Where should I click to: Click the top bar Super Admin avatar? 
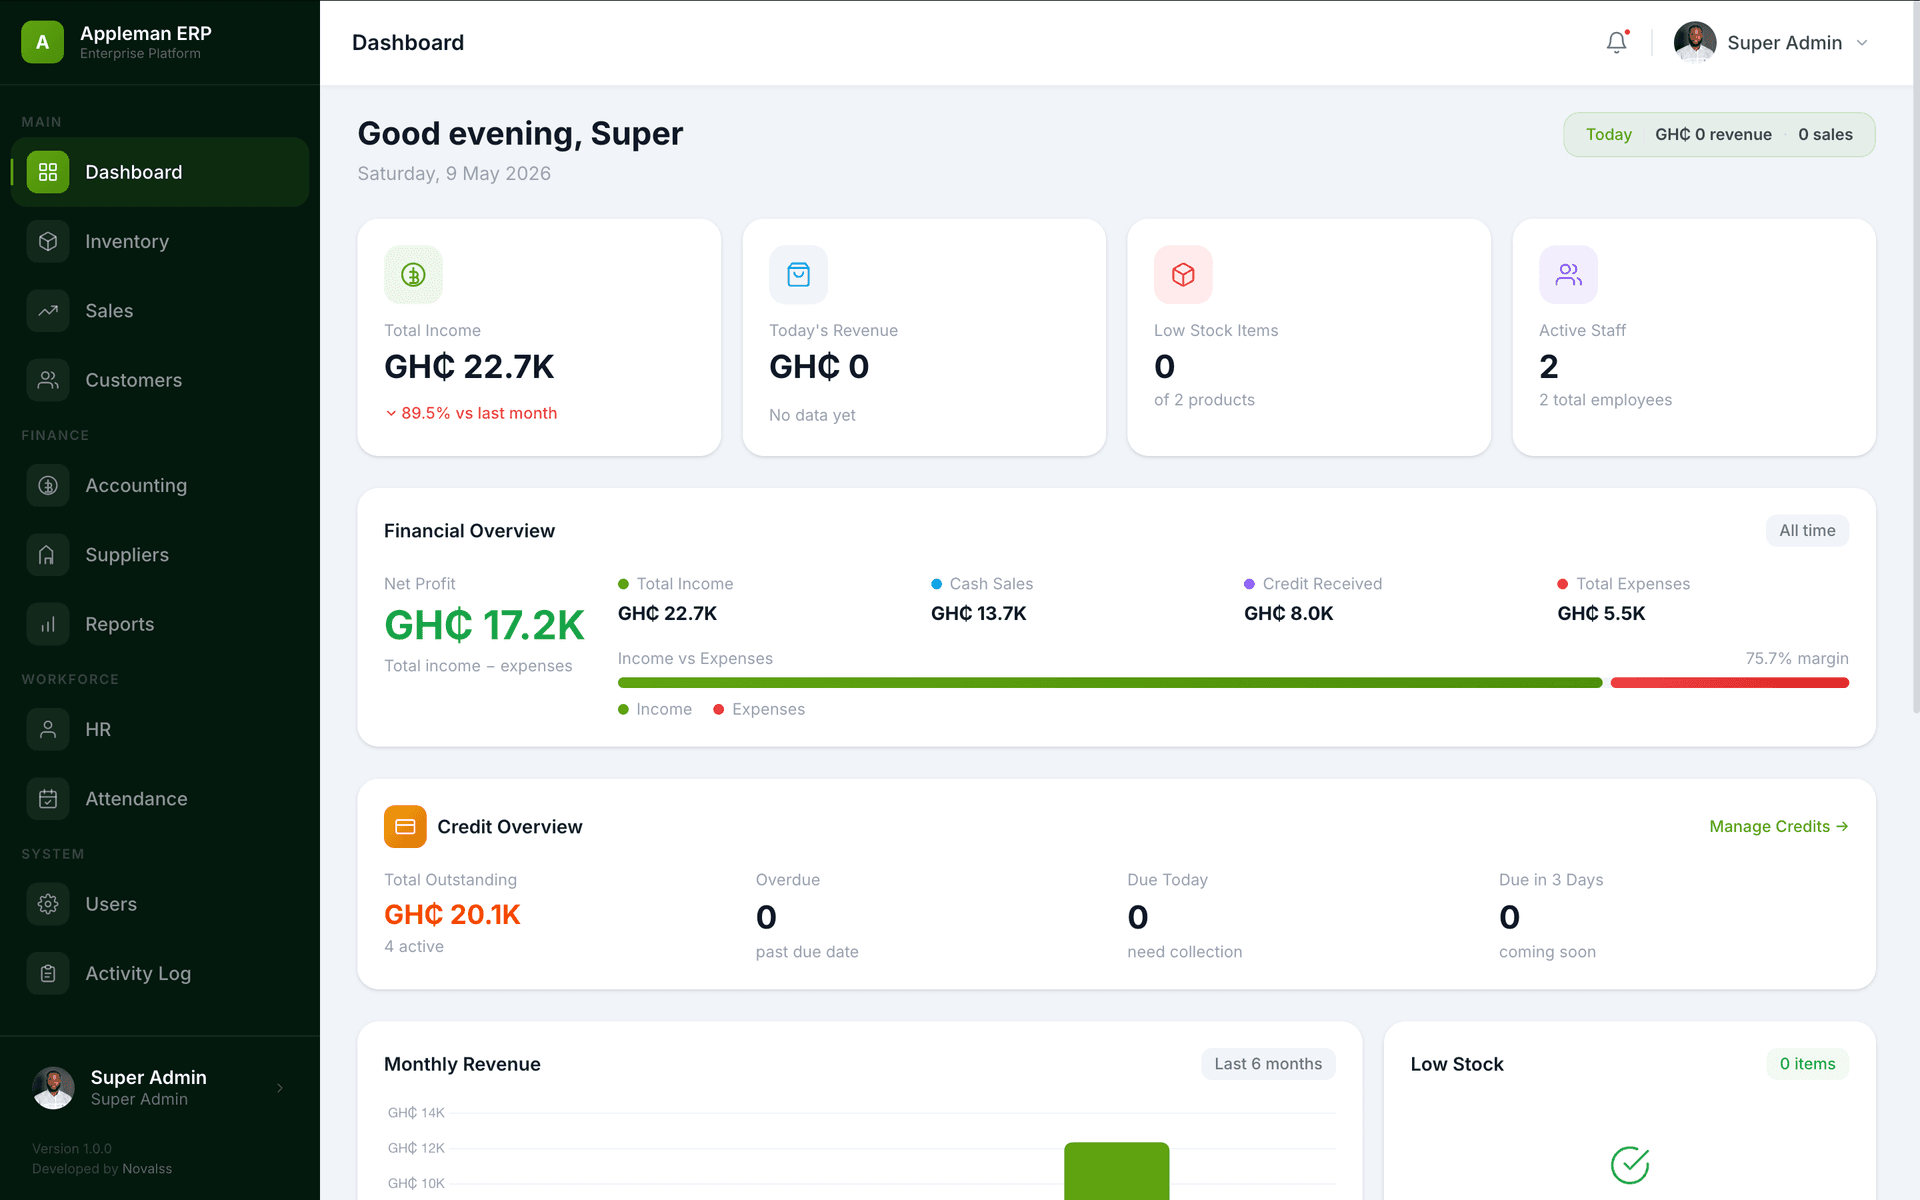click(1695, 42)
